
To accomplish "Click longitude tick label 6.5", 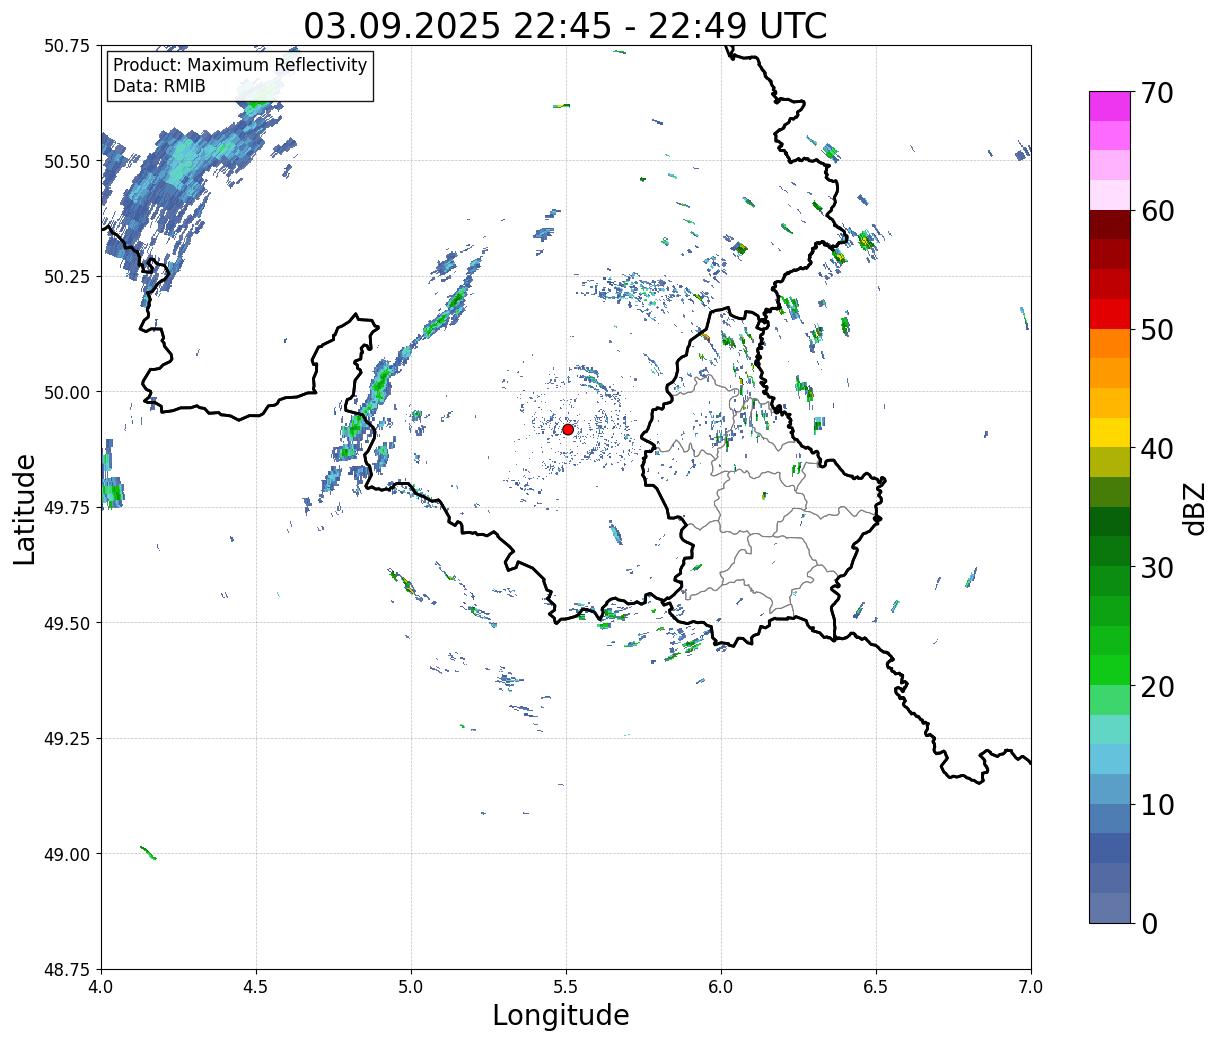I will 876,986.
